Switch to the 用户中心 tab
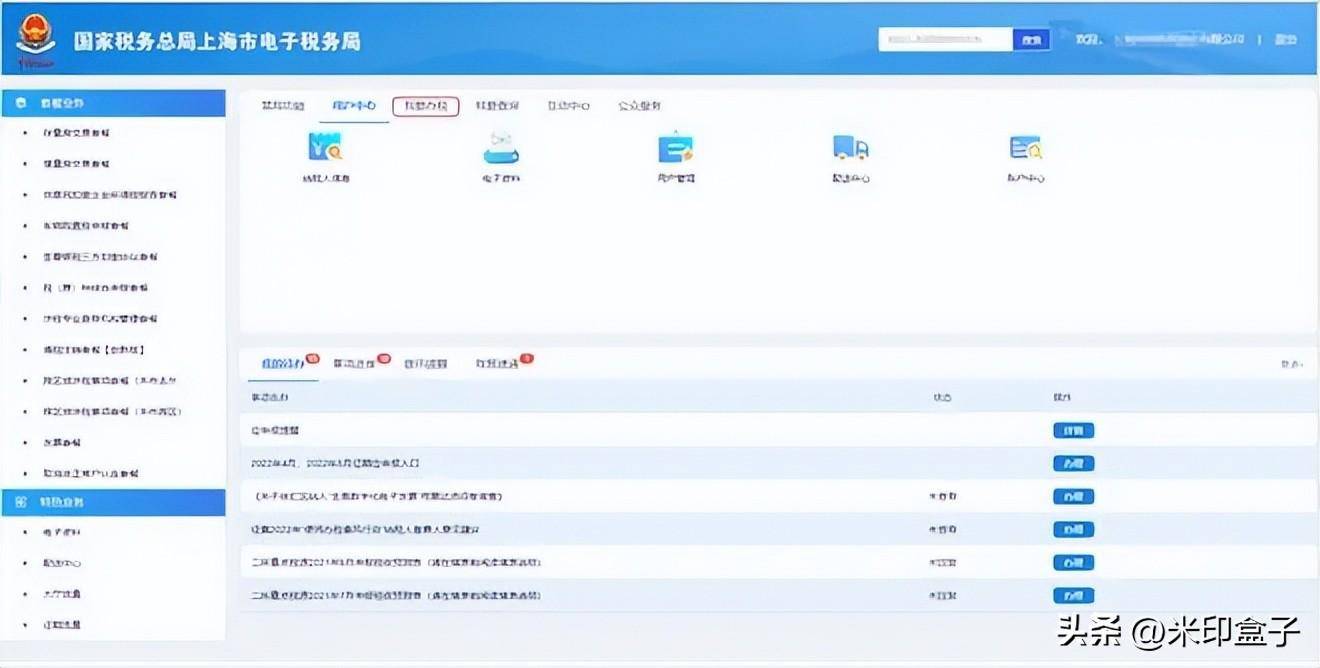The height and width of the screenshot is (668, 1320). pos(354,106)
